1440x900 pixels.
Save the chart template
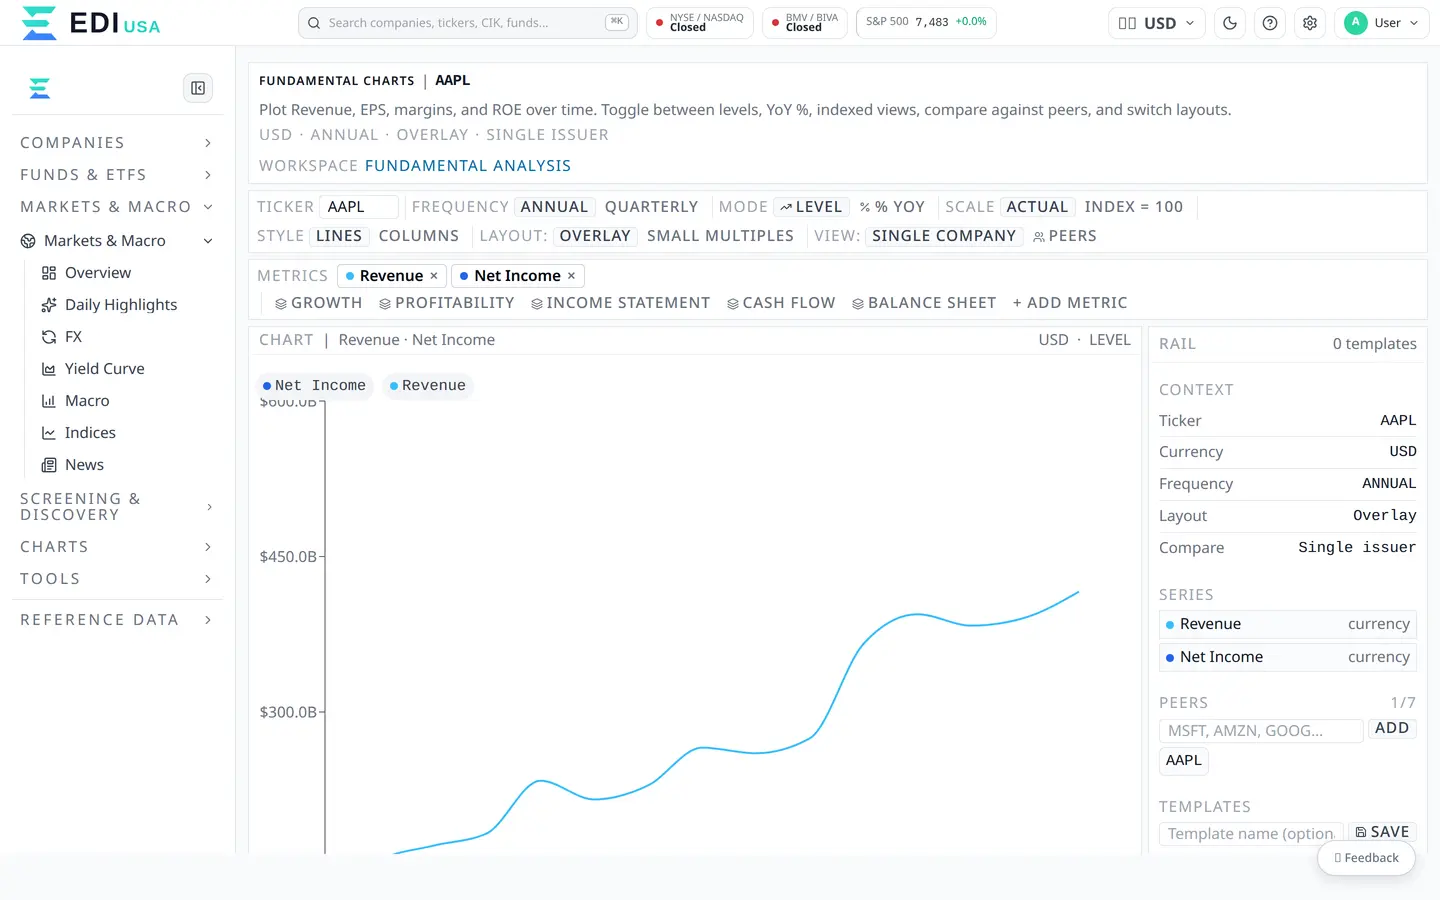coord(1382,832)
